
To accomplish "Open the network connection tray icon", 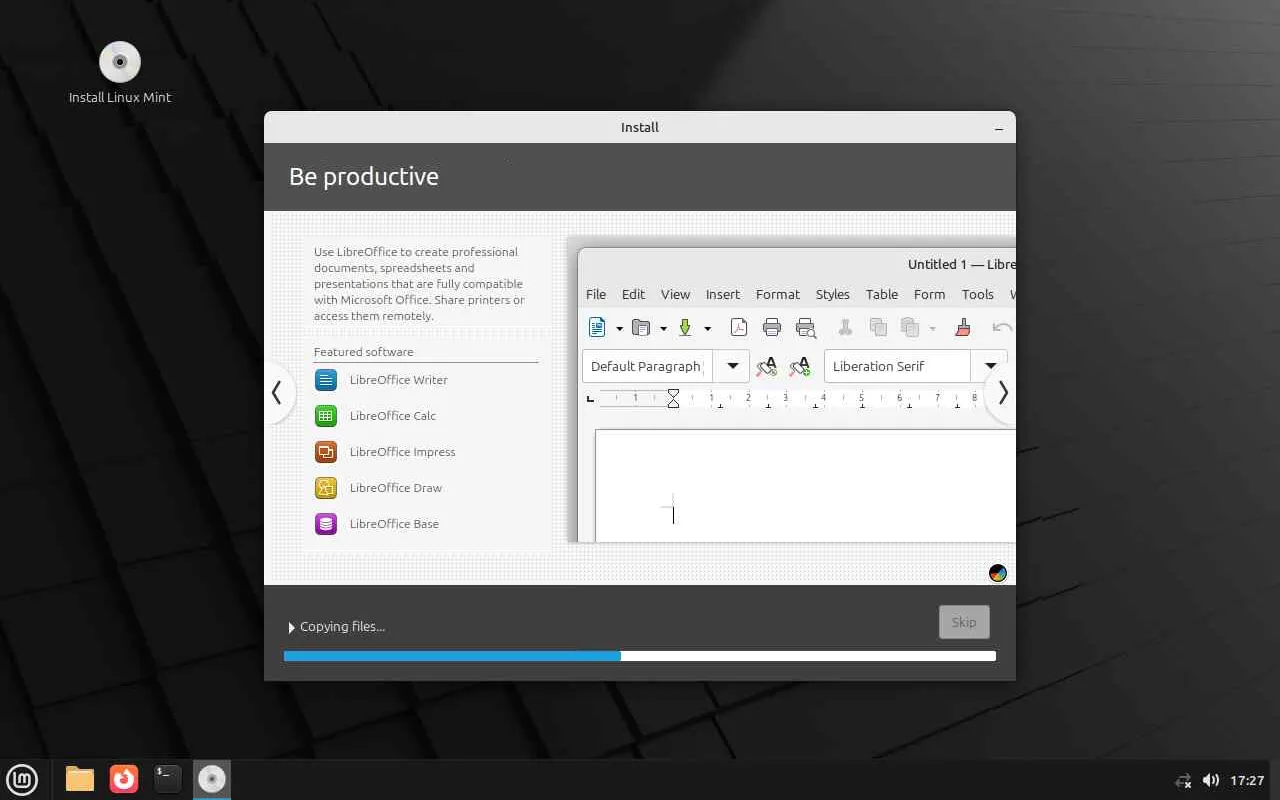I will [1183, 780].
